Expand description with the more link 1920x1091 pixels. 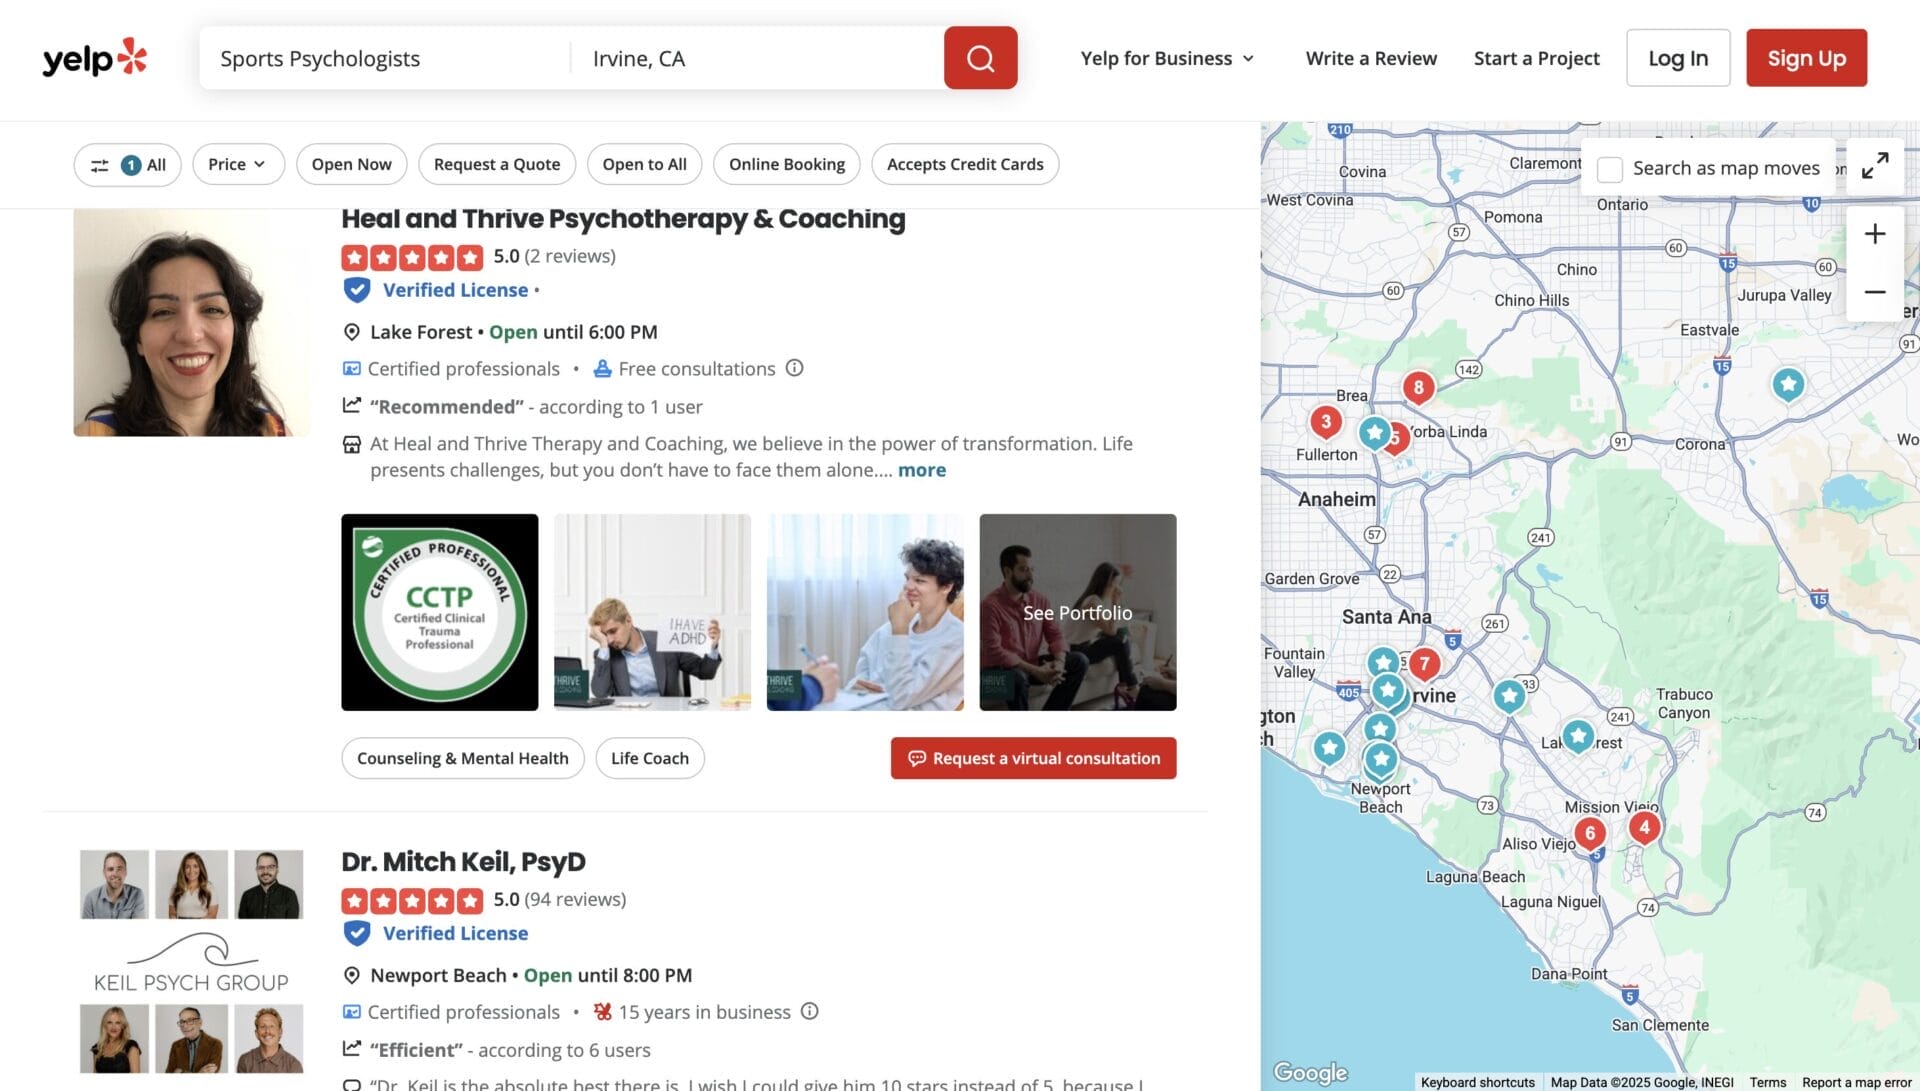[x=921, y=470]
